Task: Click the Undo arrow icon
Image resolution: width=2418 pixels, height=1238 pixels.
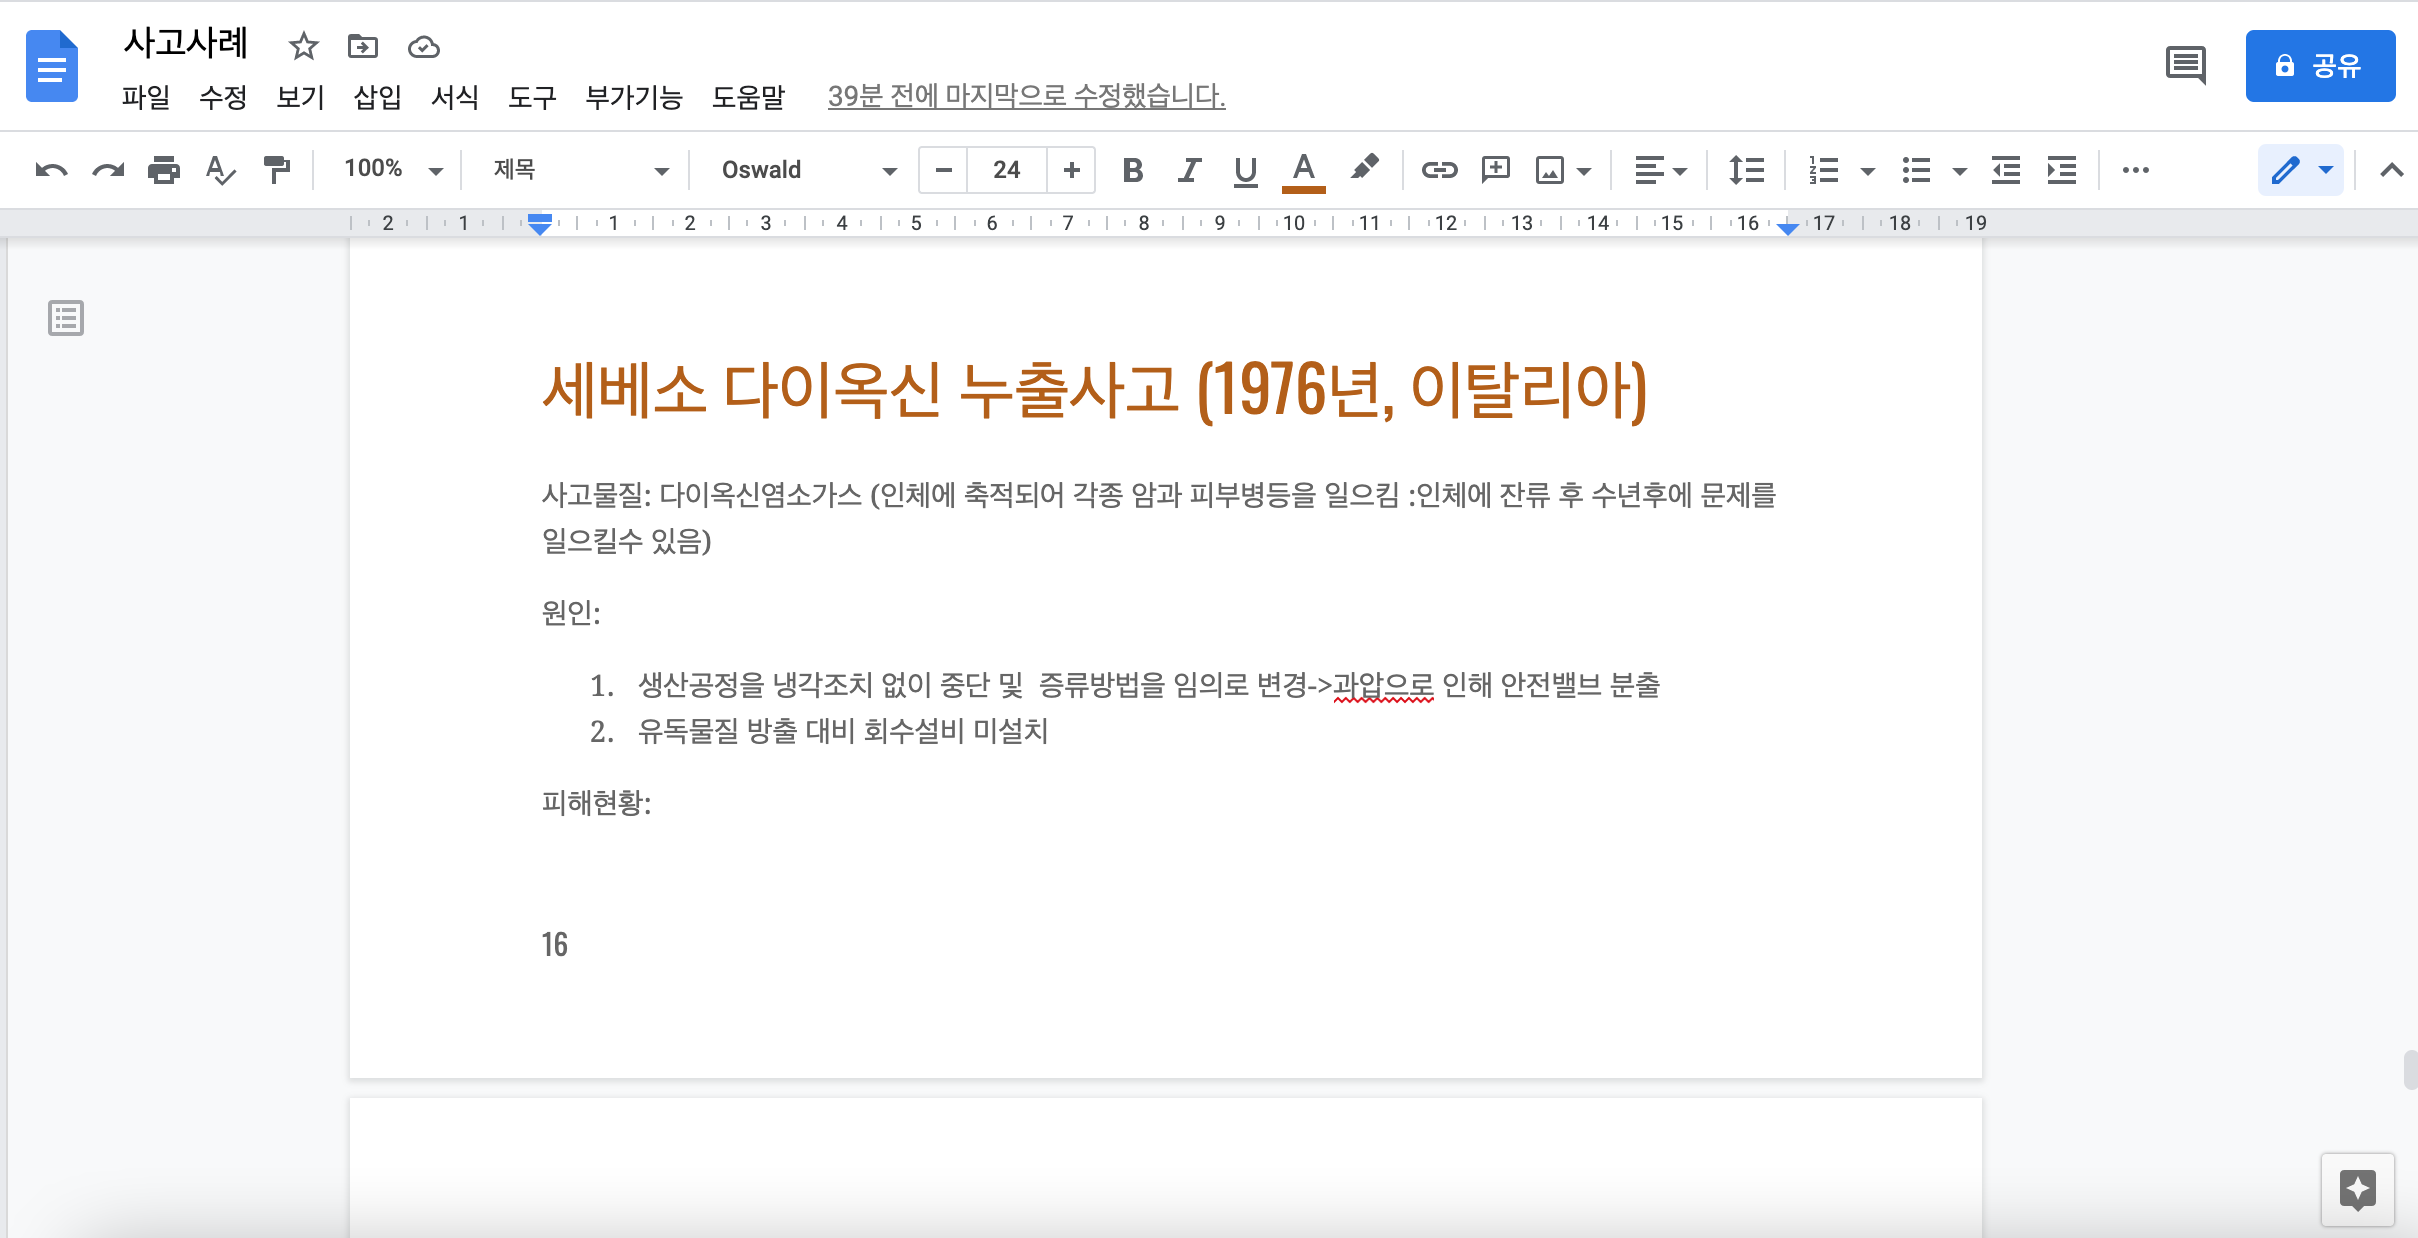Action: coord(51,170)
